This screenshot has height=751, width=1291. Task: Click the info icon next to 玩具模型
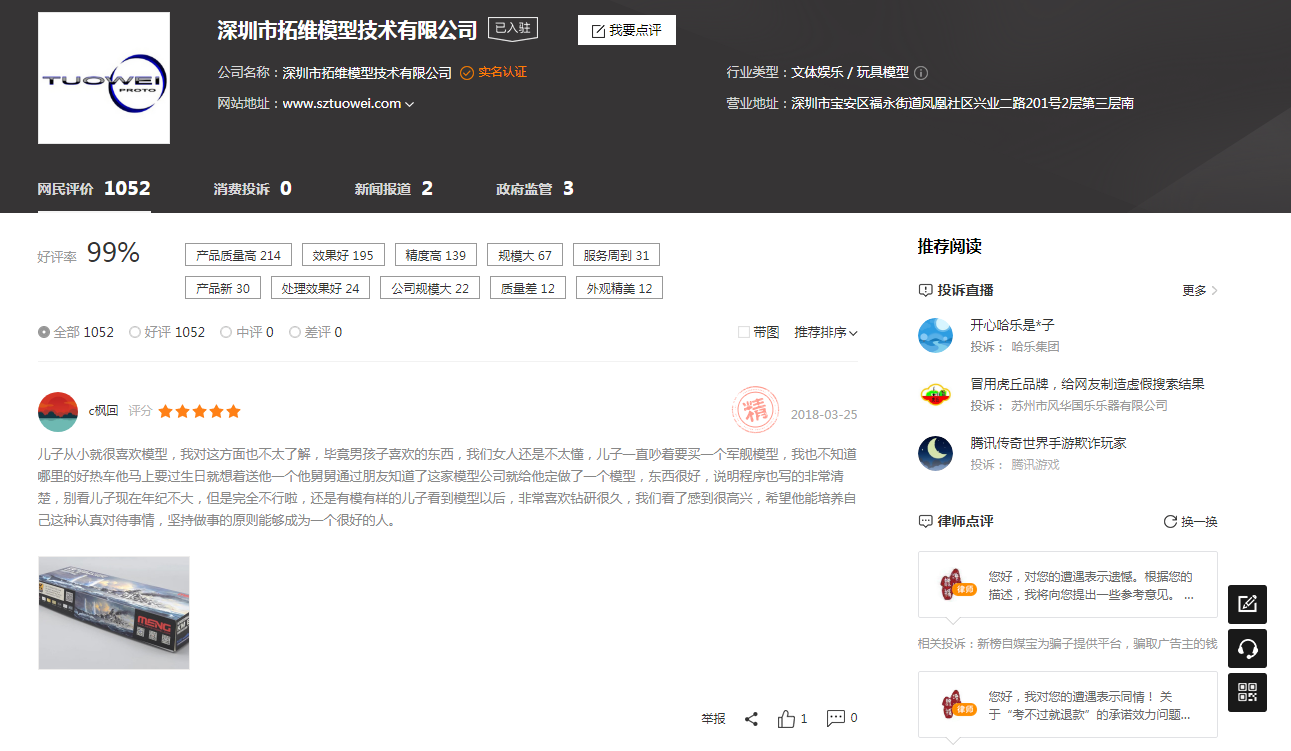click(920, 72)
